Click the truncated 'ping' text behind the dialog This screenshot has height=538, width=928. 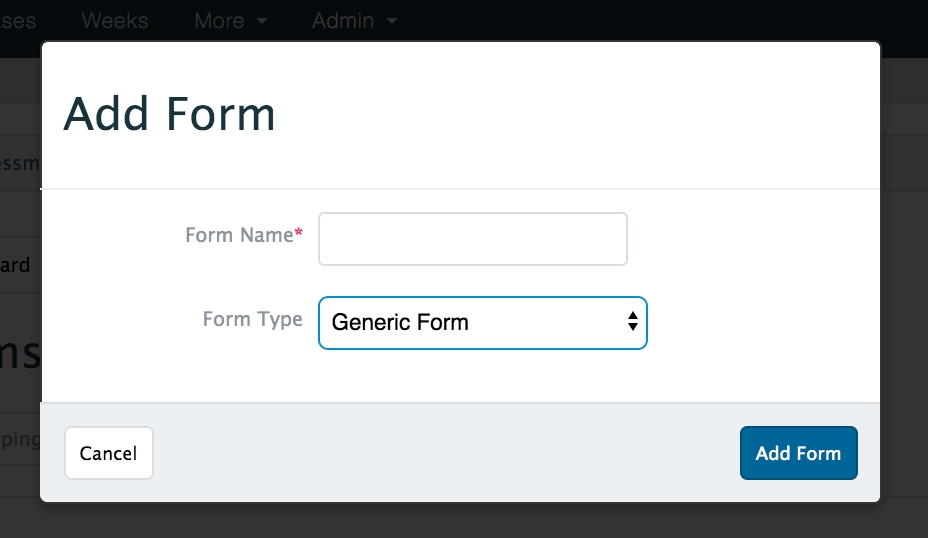point(19,440)
